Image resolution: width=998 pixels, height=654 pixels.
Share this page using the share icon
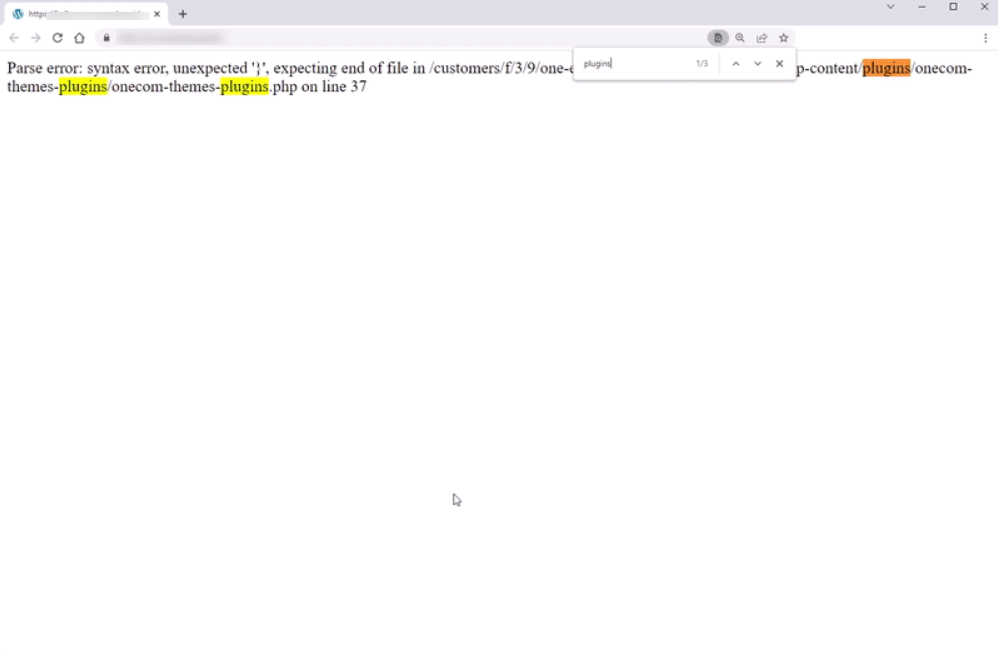point(762,38)
